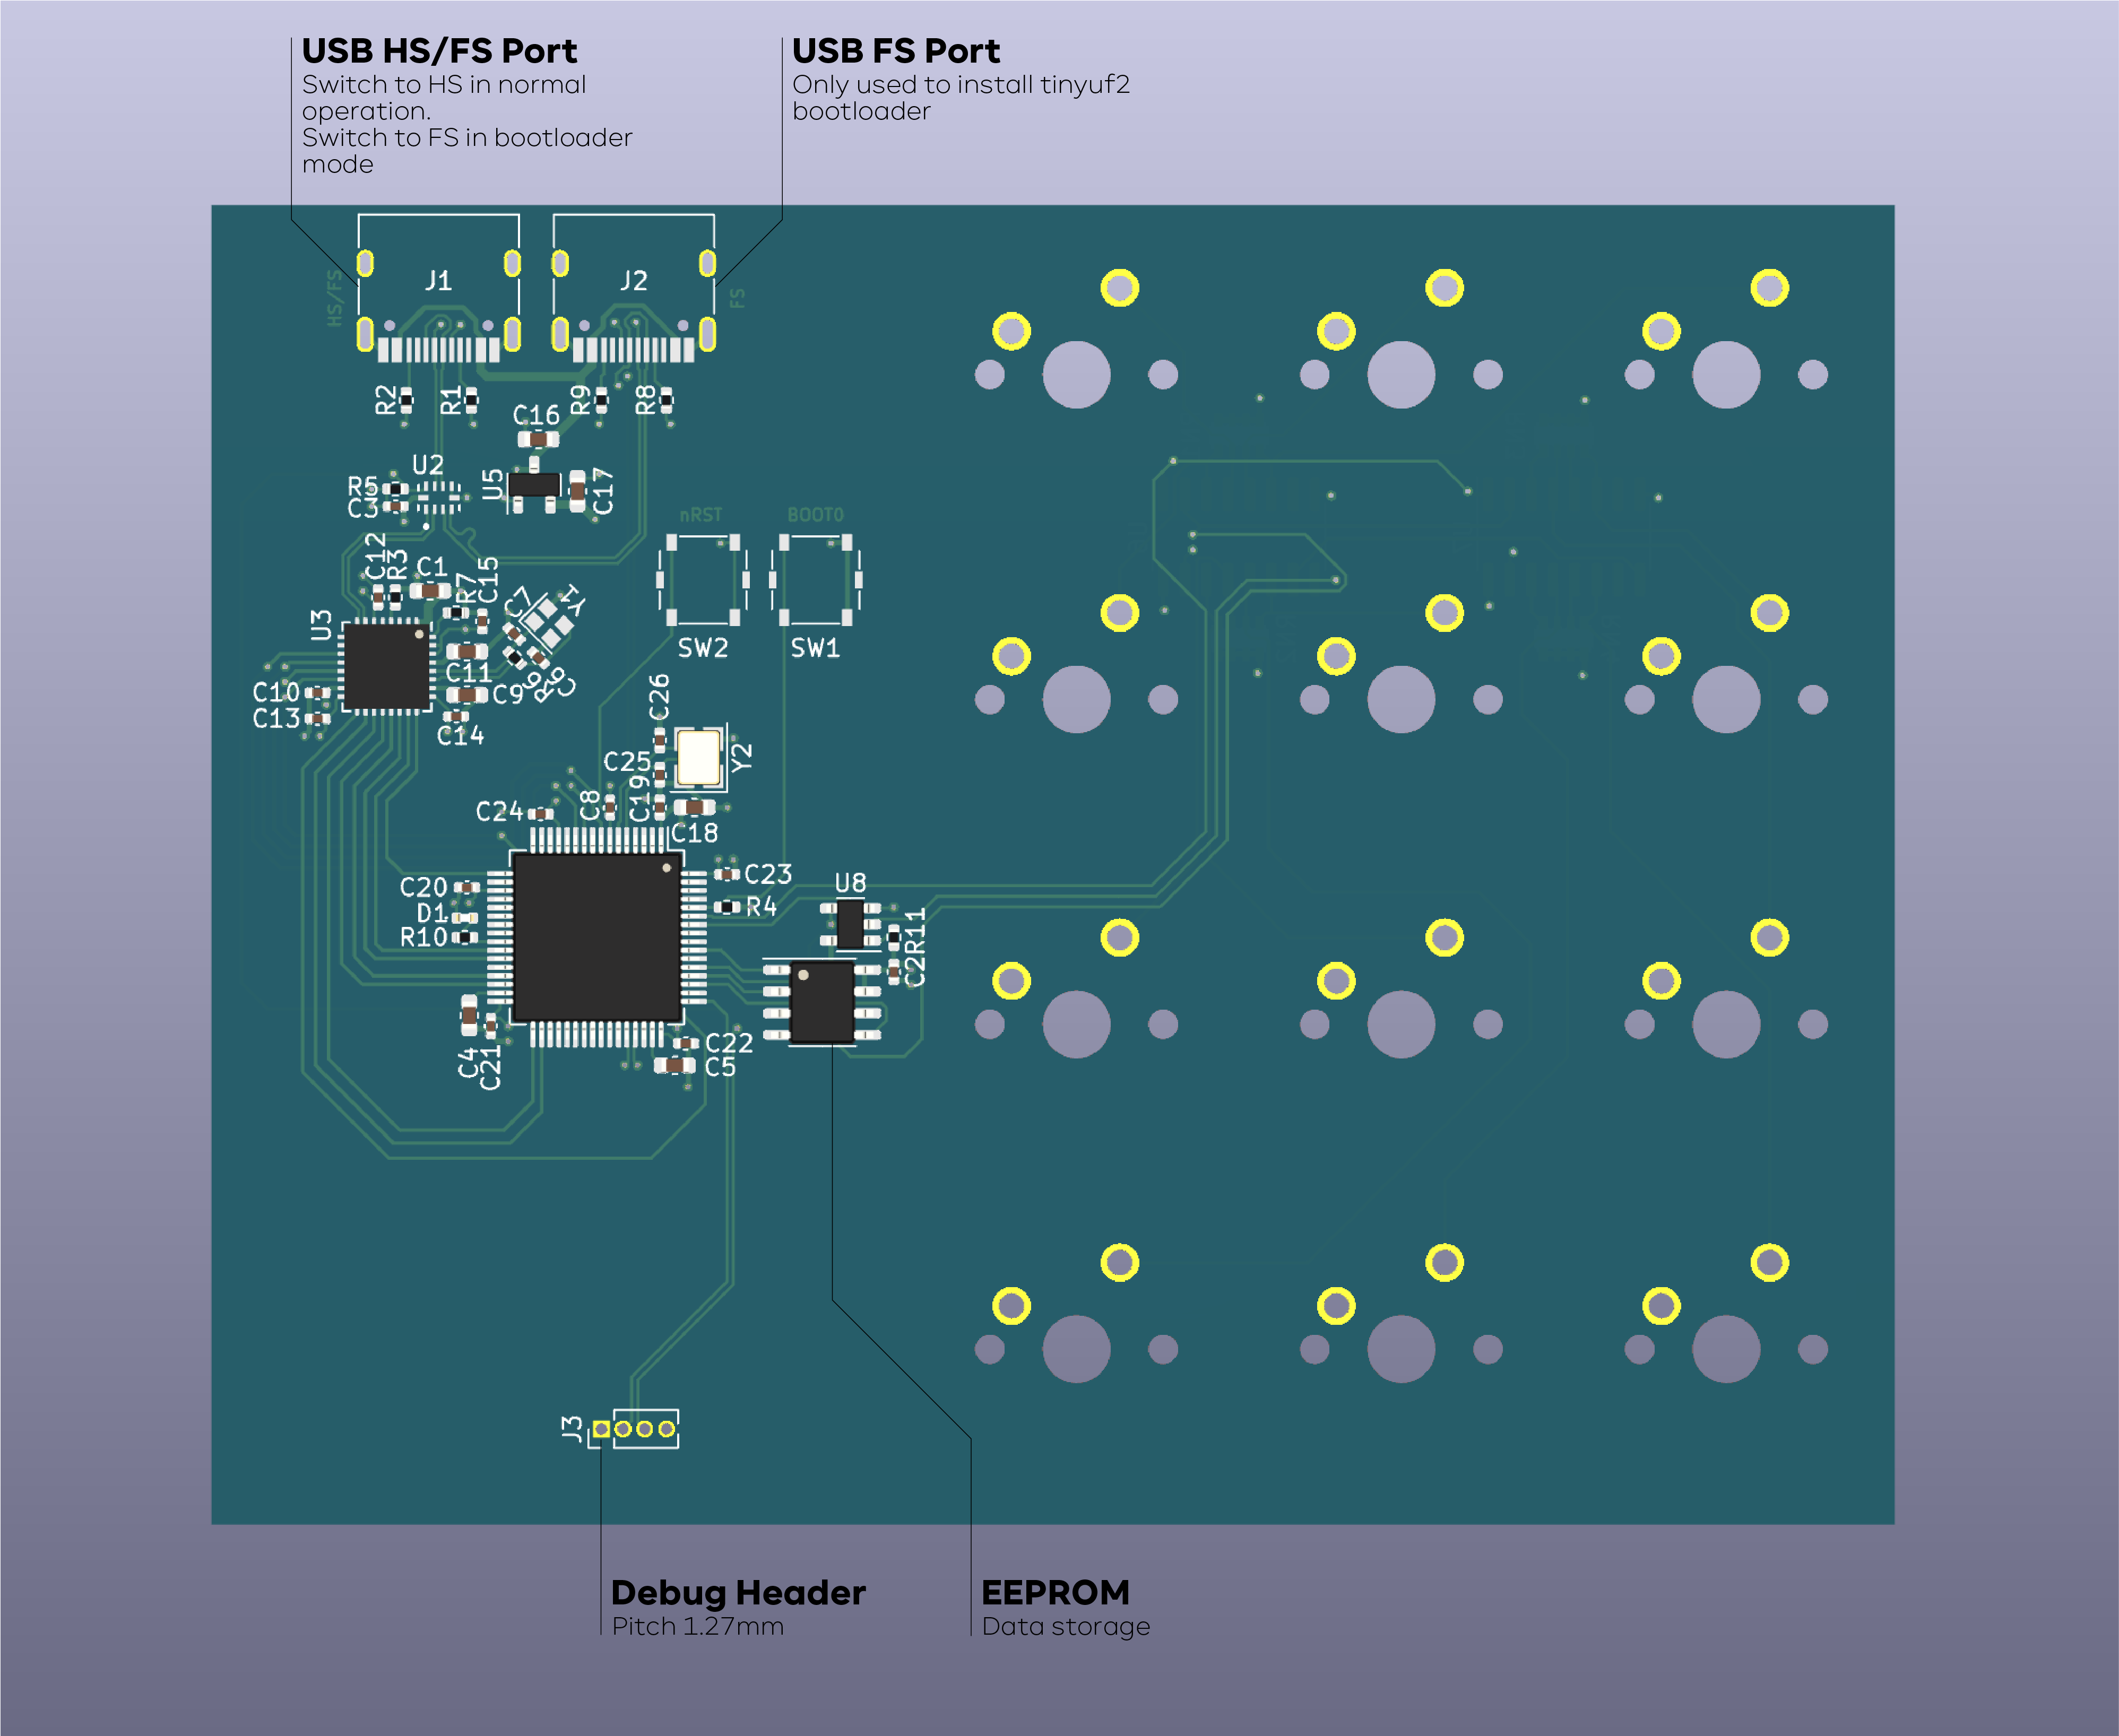2119x1736 pixels.
Task: Click the large square microcontroller chip
Action: pos(597,937)
